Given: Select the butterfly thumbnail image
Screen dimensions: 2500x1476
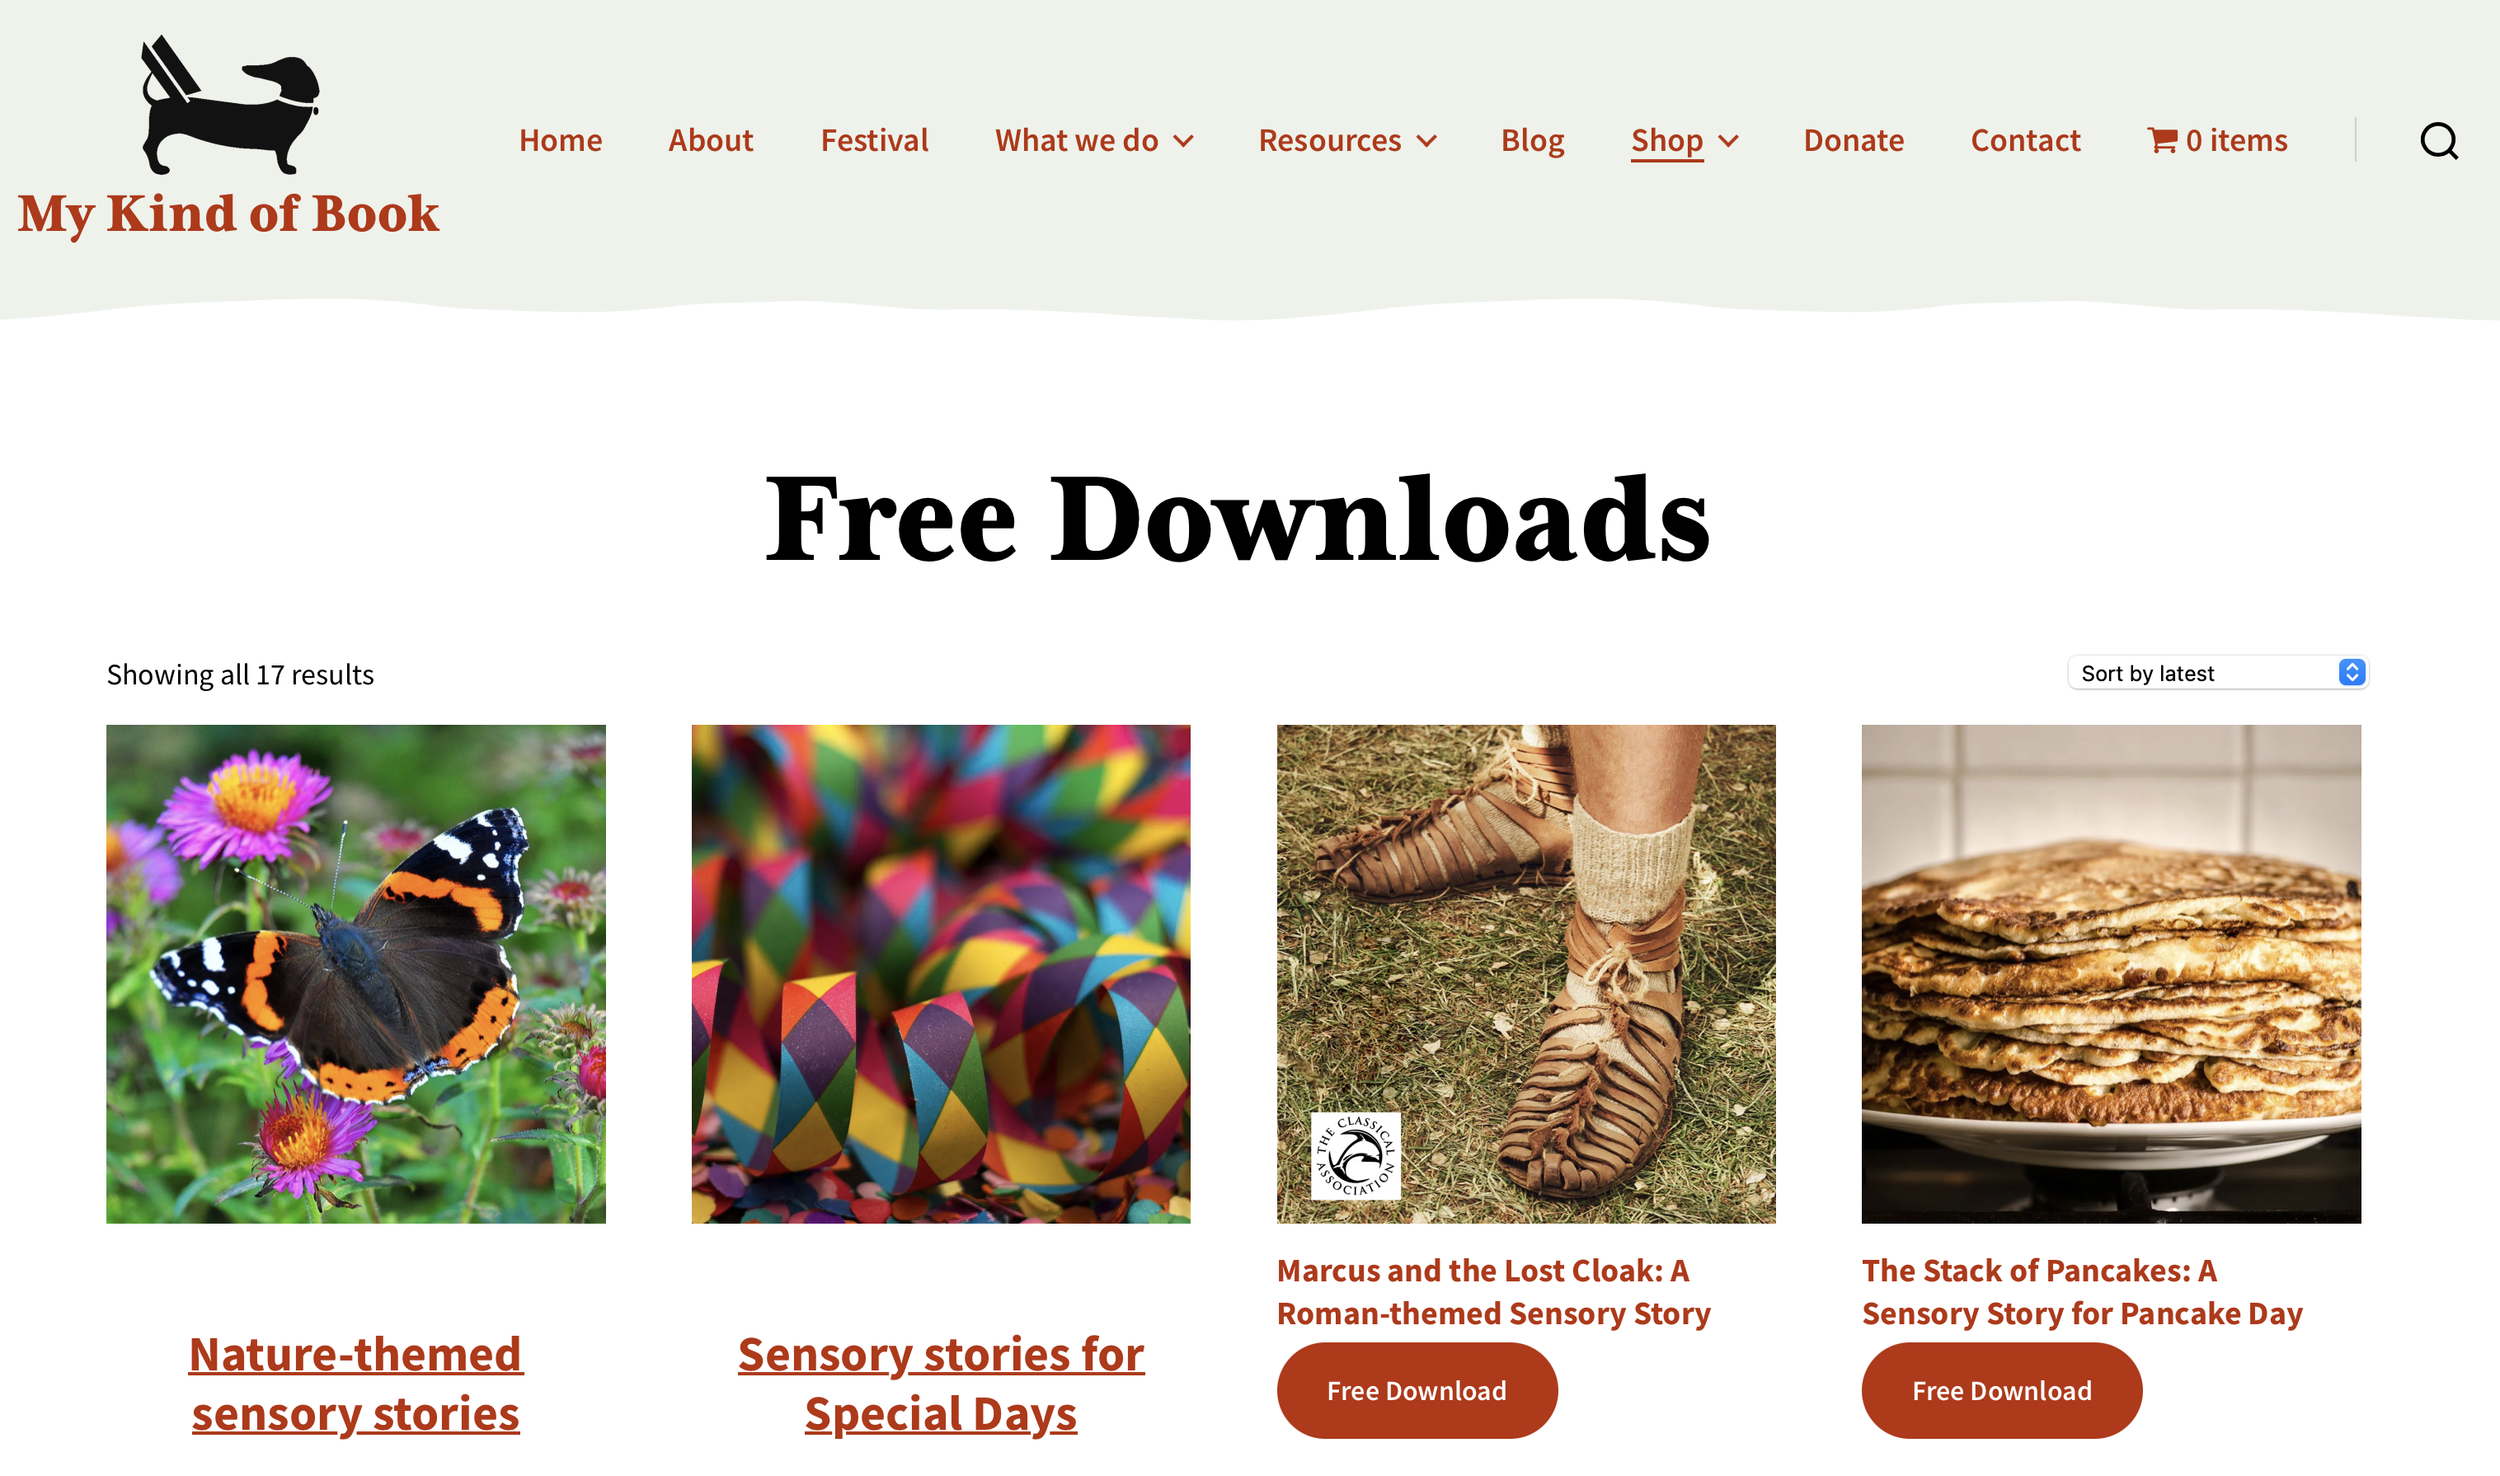Looking at the screenshot, I should click(356, 974).
